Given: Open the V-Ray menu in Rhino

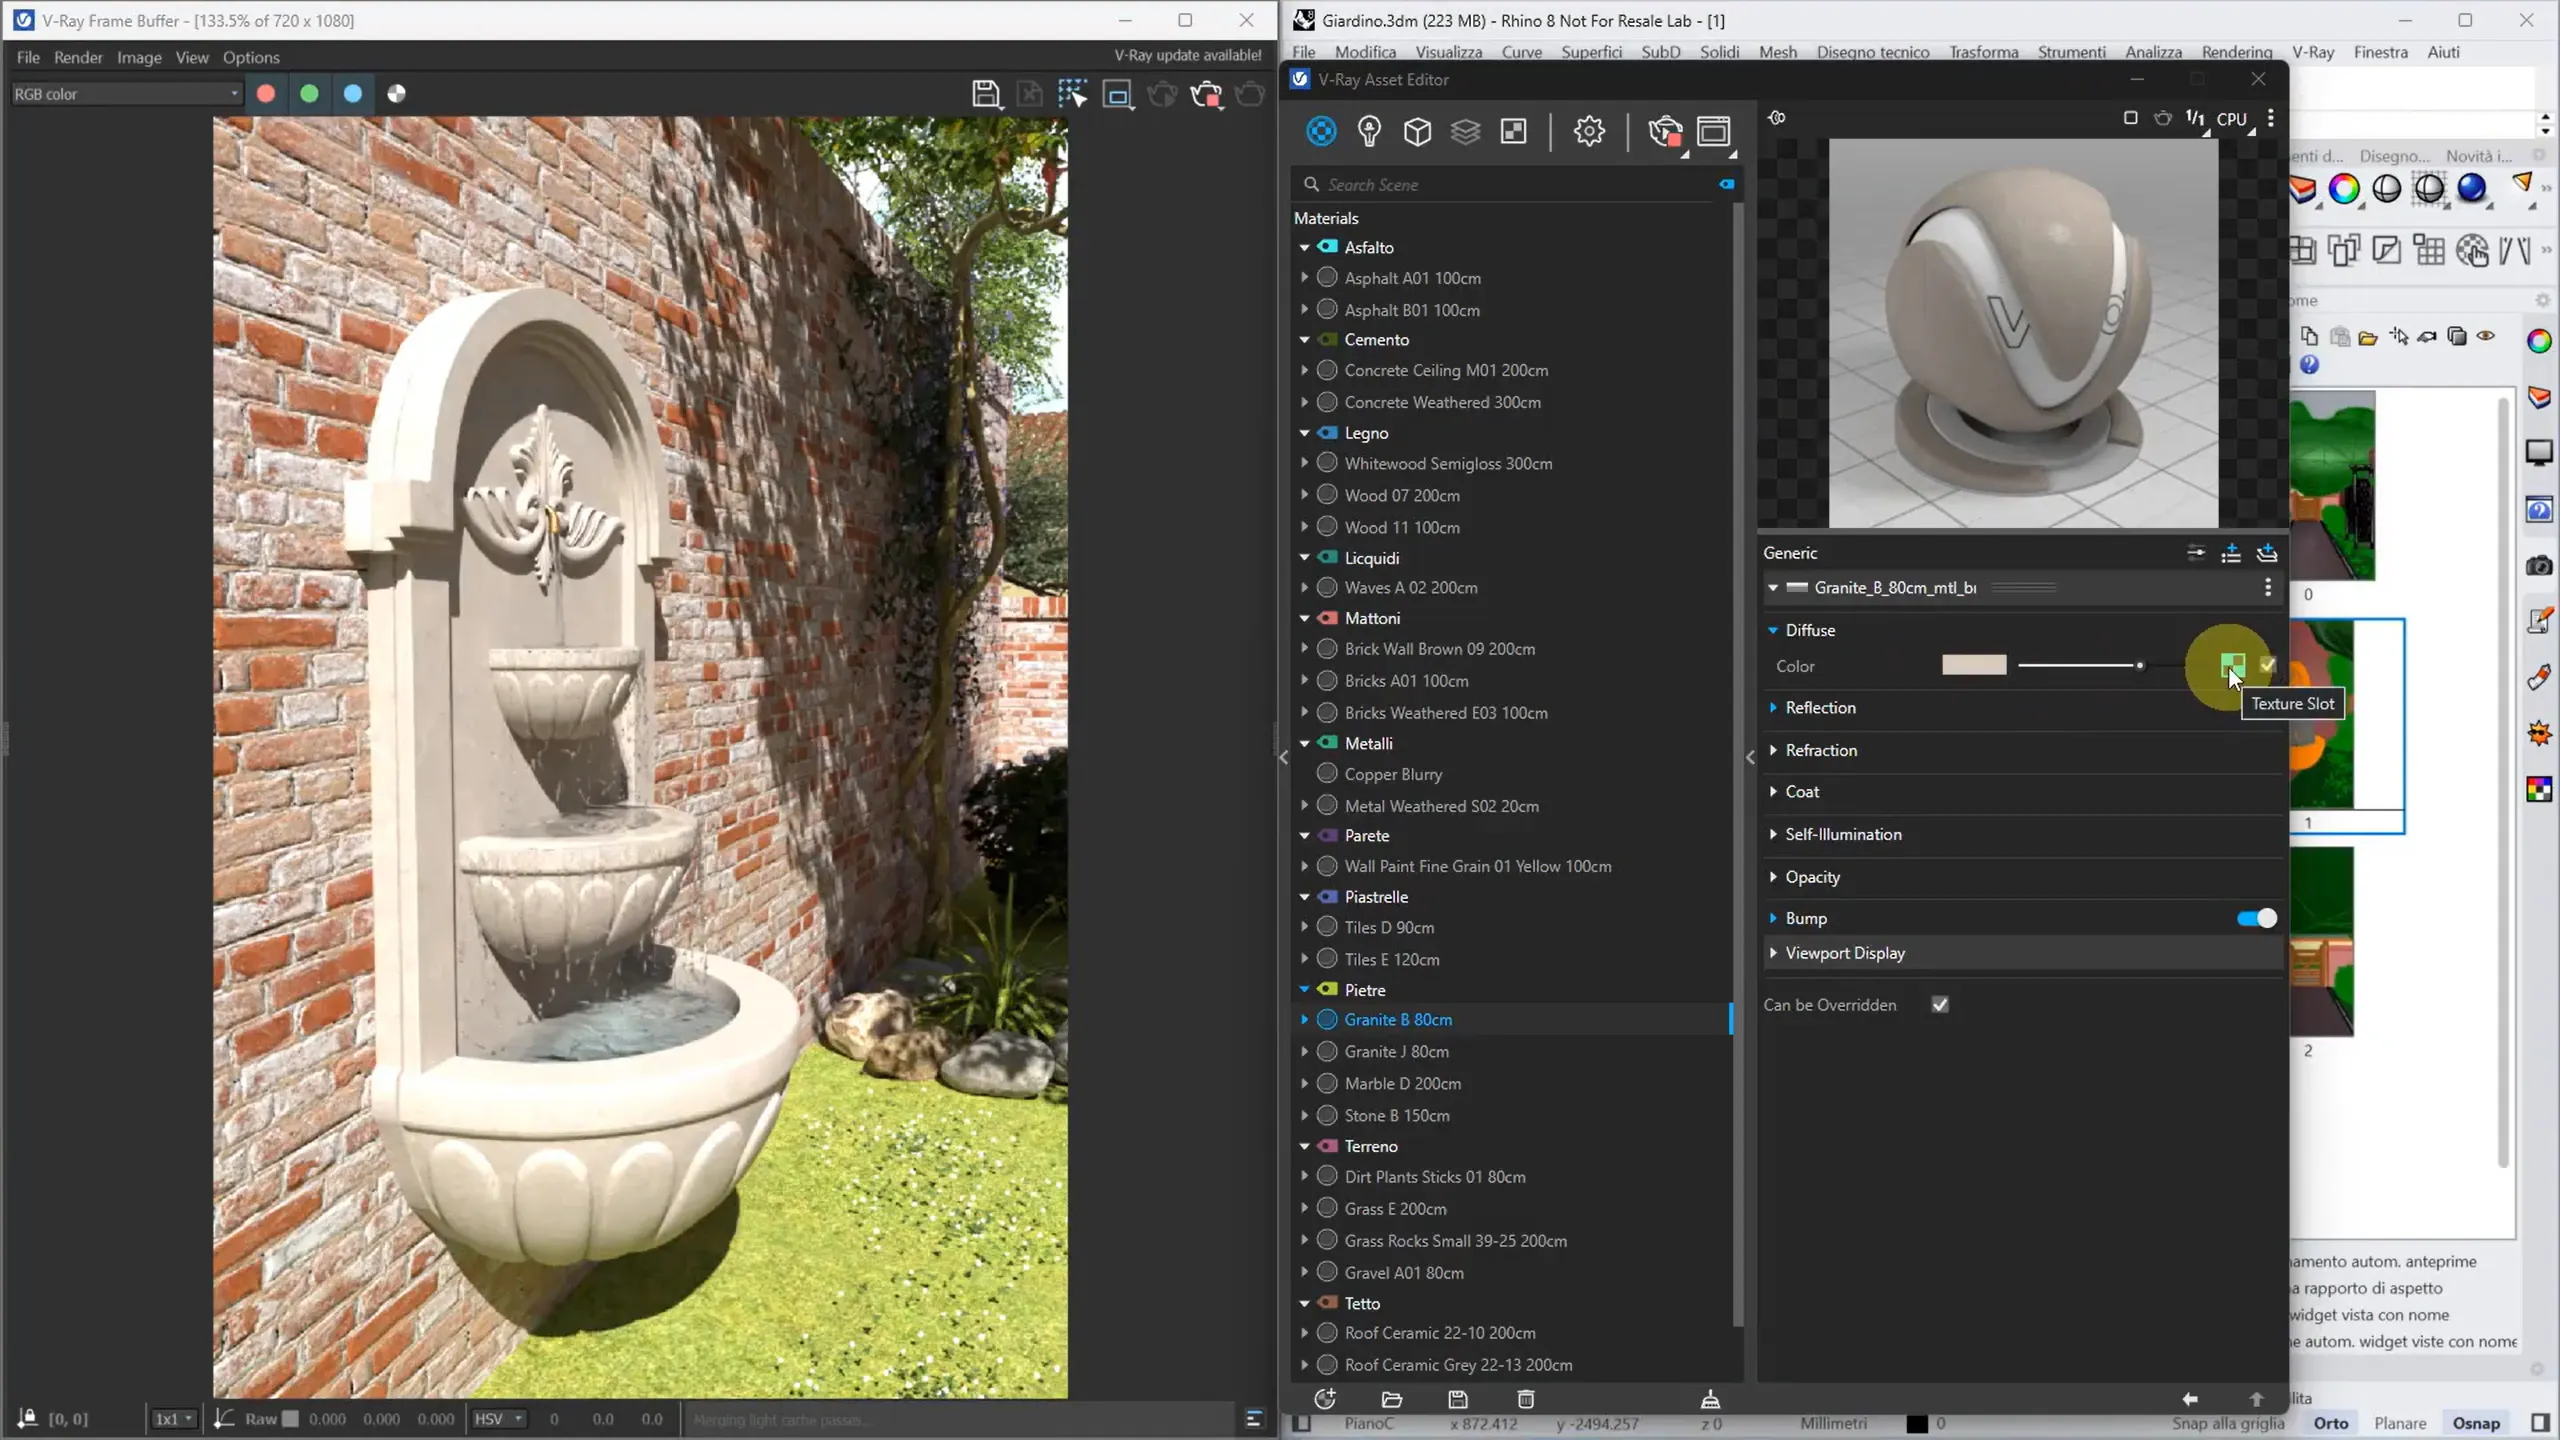Looking at the screenshot, I should coord(2312,52).
